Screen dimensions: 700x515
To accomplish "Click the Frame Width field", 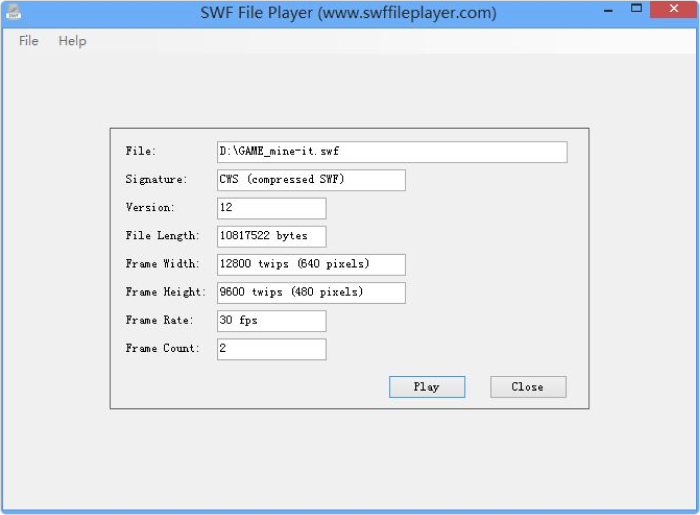I will [311, 264].
